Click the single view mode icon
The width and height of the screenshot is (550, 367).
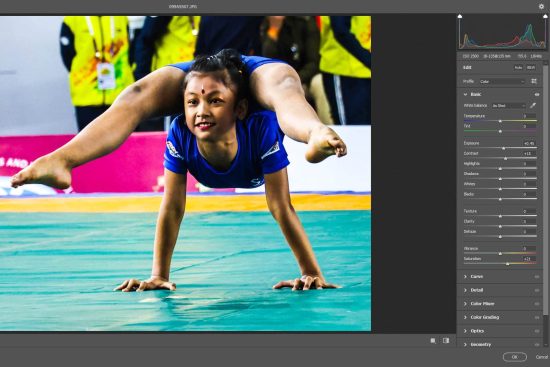pyautogui.click(x=433, y=340)
